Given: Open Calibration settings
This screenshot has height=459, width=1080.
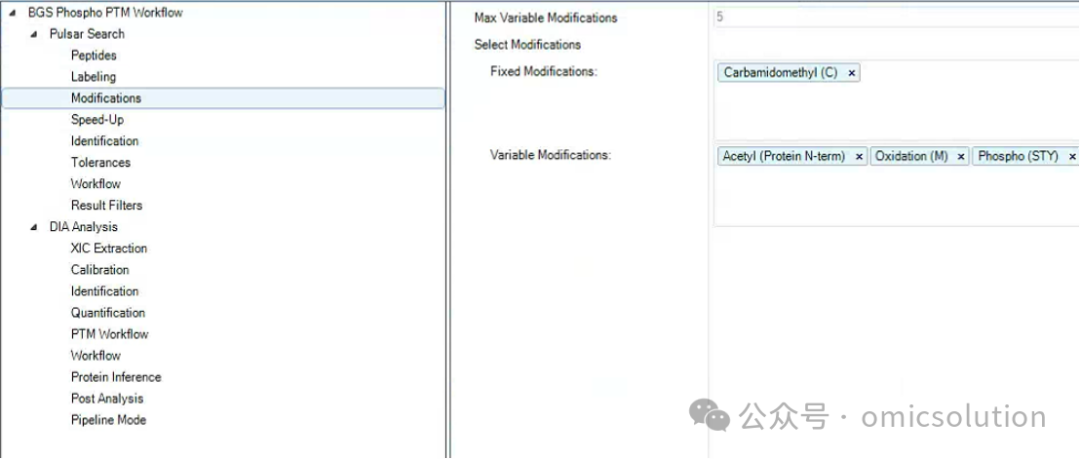Looking at the screenshot, I should point(100,269).
